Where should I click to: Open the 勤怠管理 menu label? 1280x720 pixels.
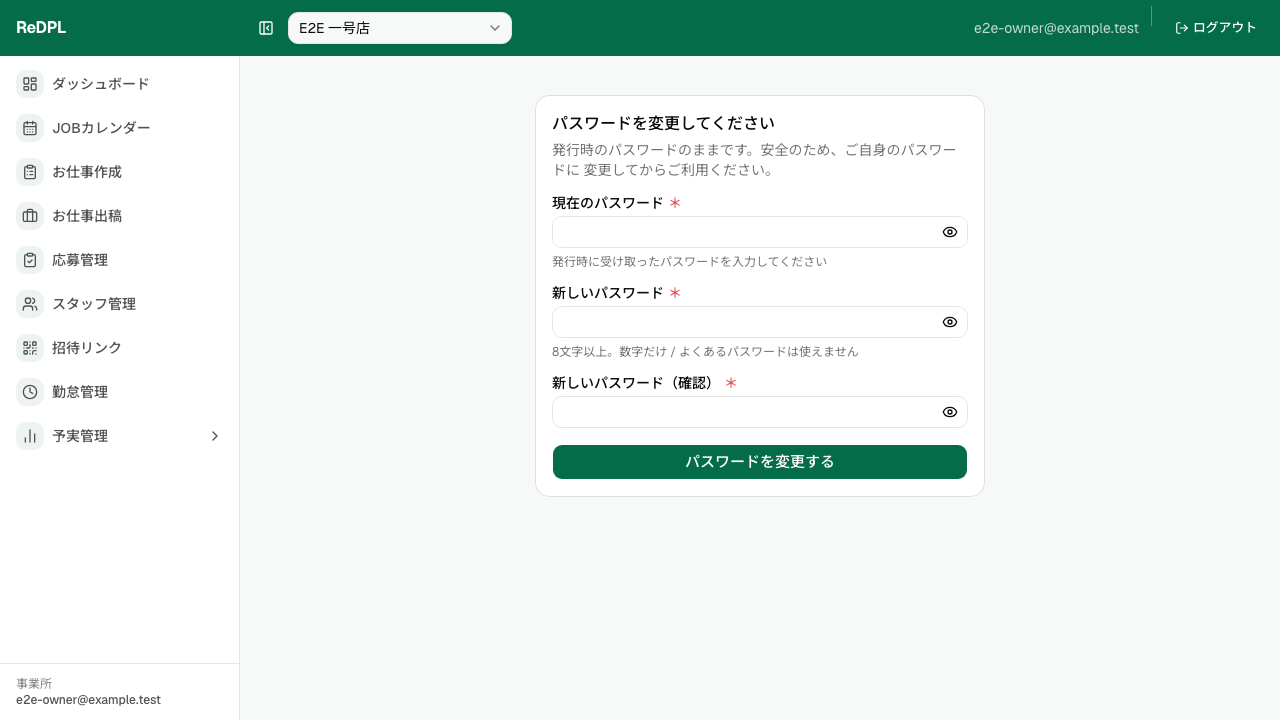[80, 392]
